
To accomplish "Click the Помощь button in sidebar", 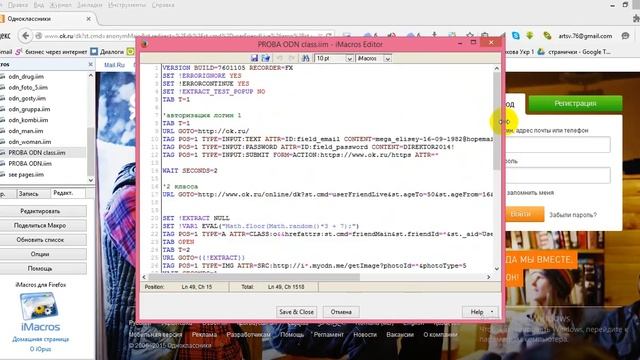I will [x=40, y=269].
